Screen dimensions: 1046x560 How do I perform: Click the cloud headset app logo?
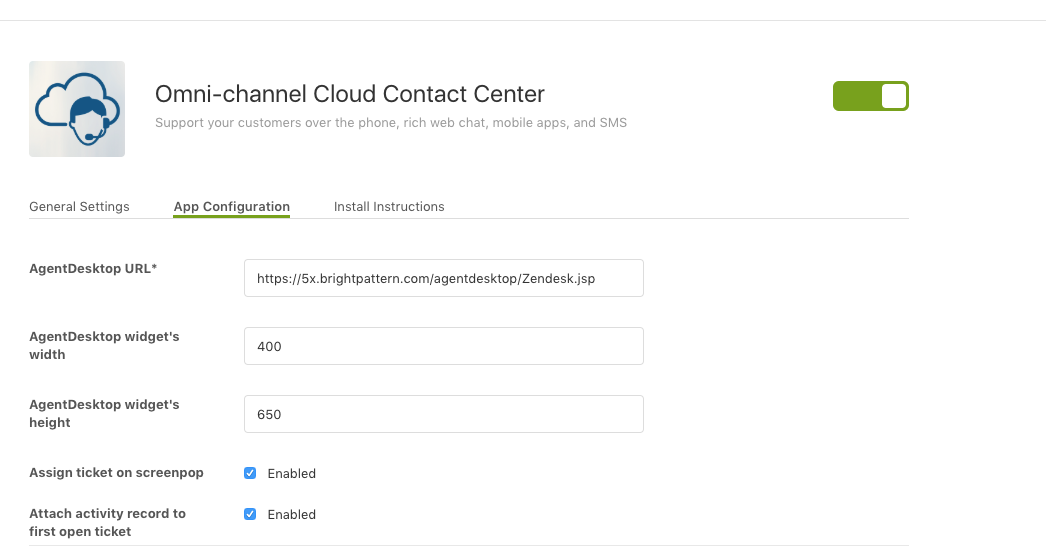point(77,109)
